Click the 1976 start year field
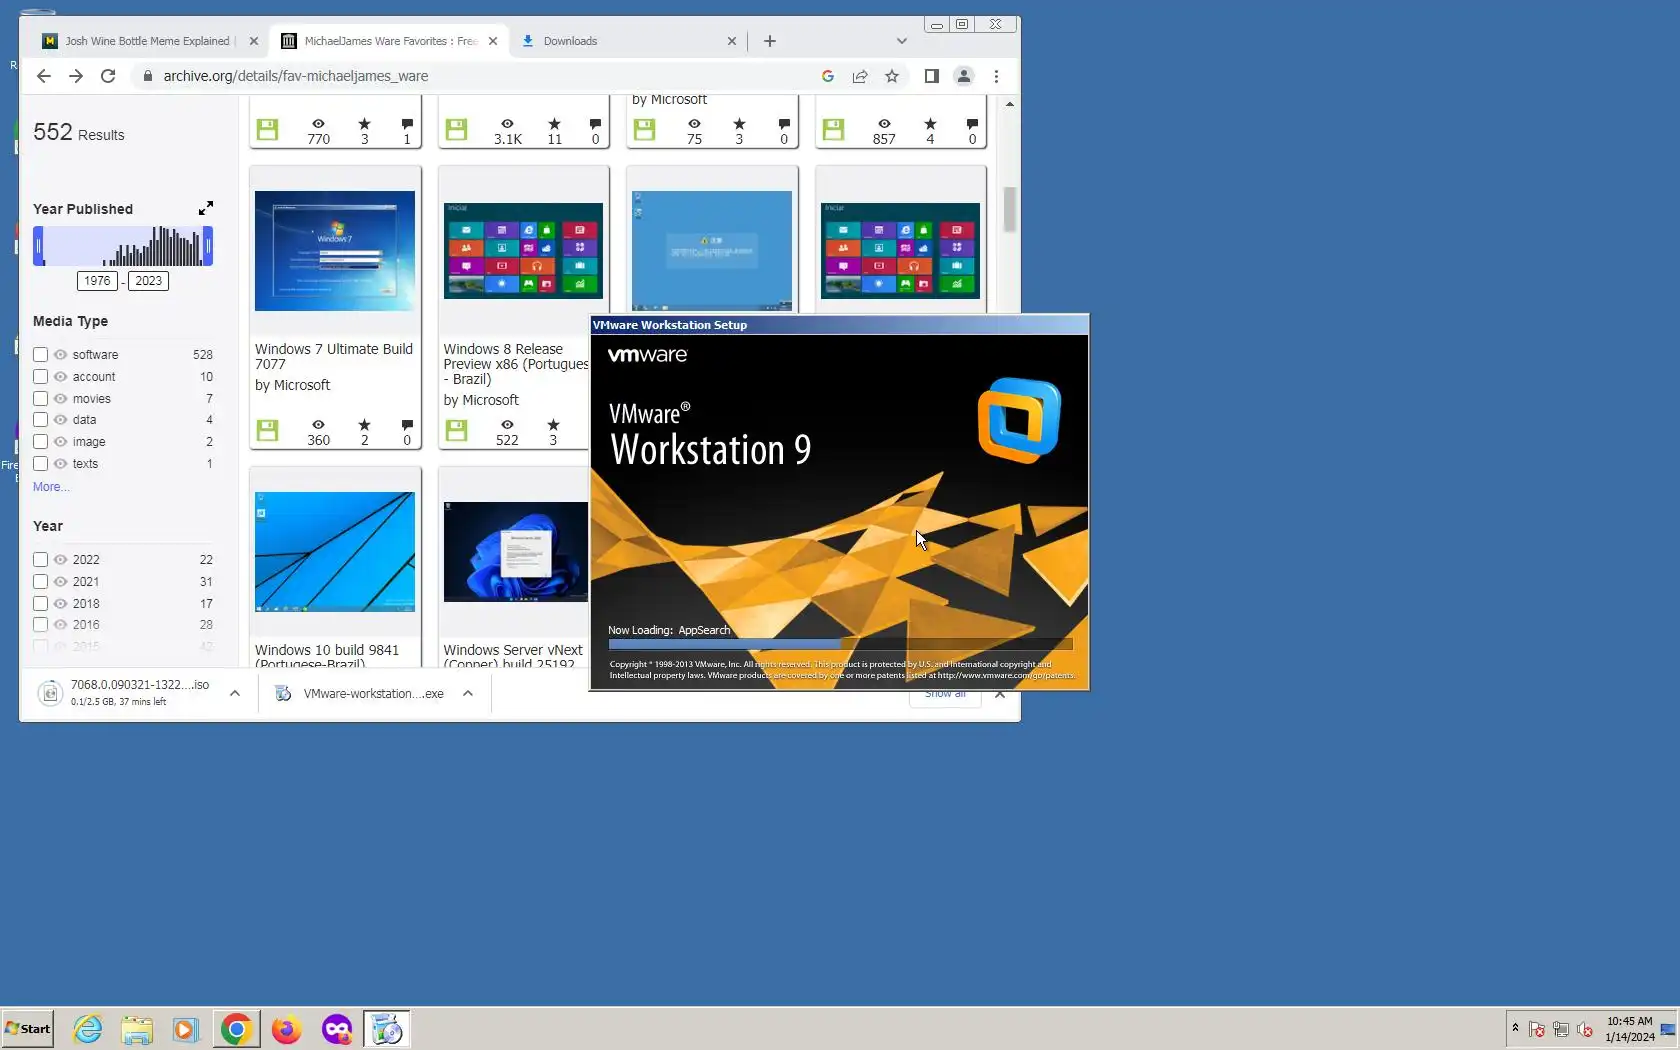1680x1050 pixels. tap(97, 281)
